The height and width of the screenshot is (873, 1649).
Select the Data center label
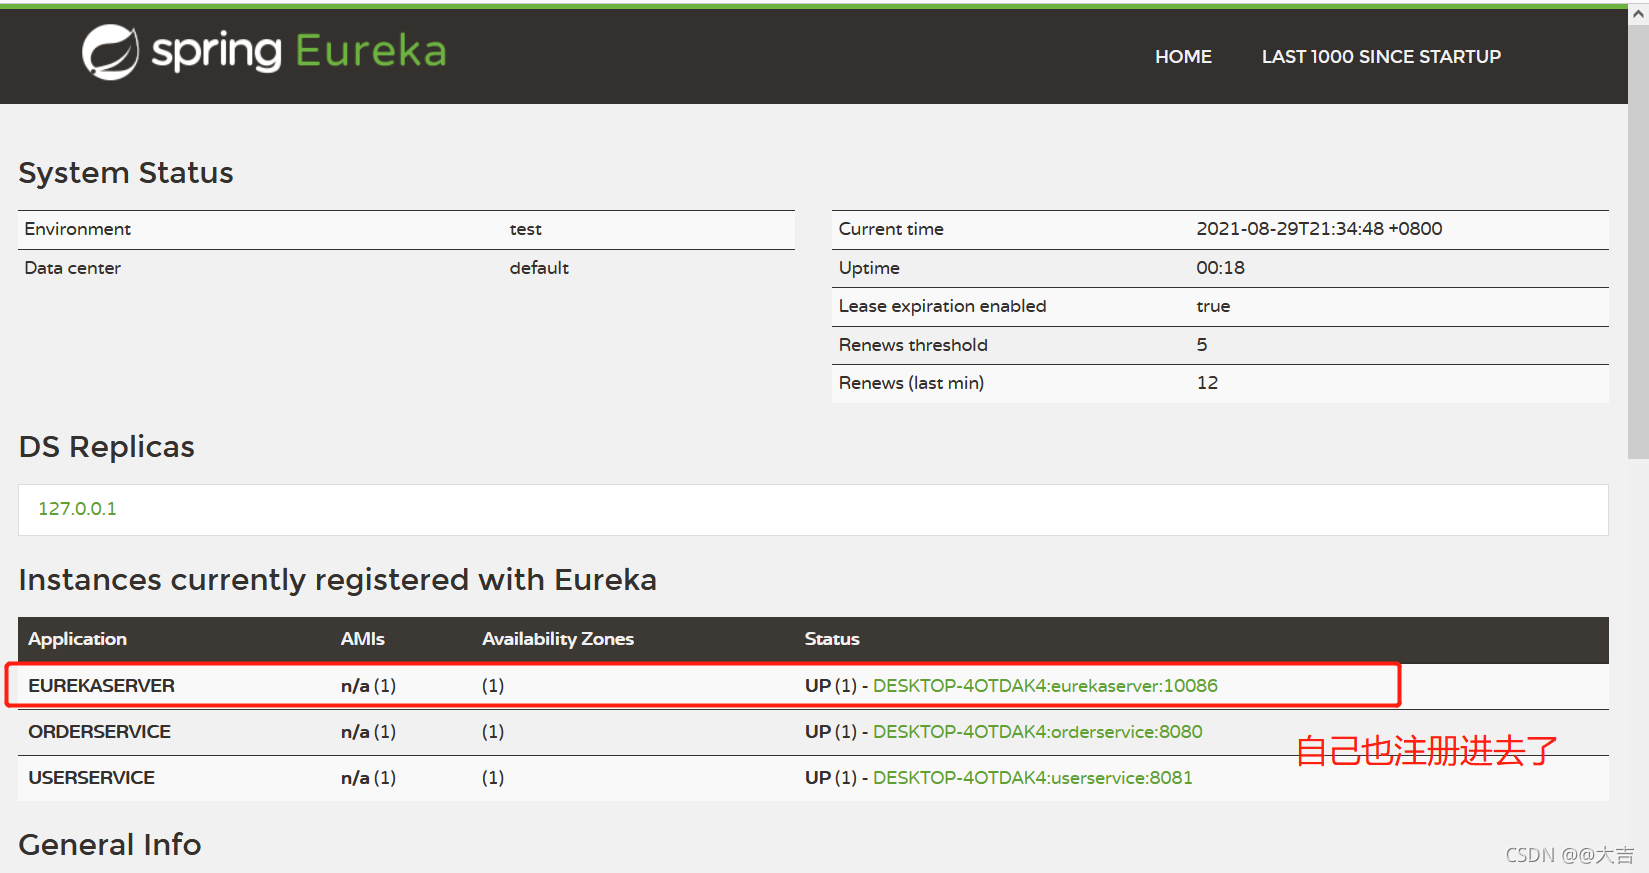pos(72,268)
